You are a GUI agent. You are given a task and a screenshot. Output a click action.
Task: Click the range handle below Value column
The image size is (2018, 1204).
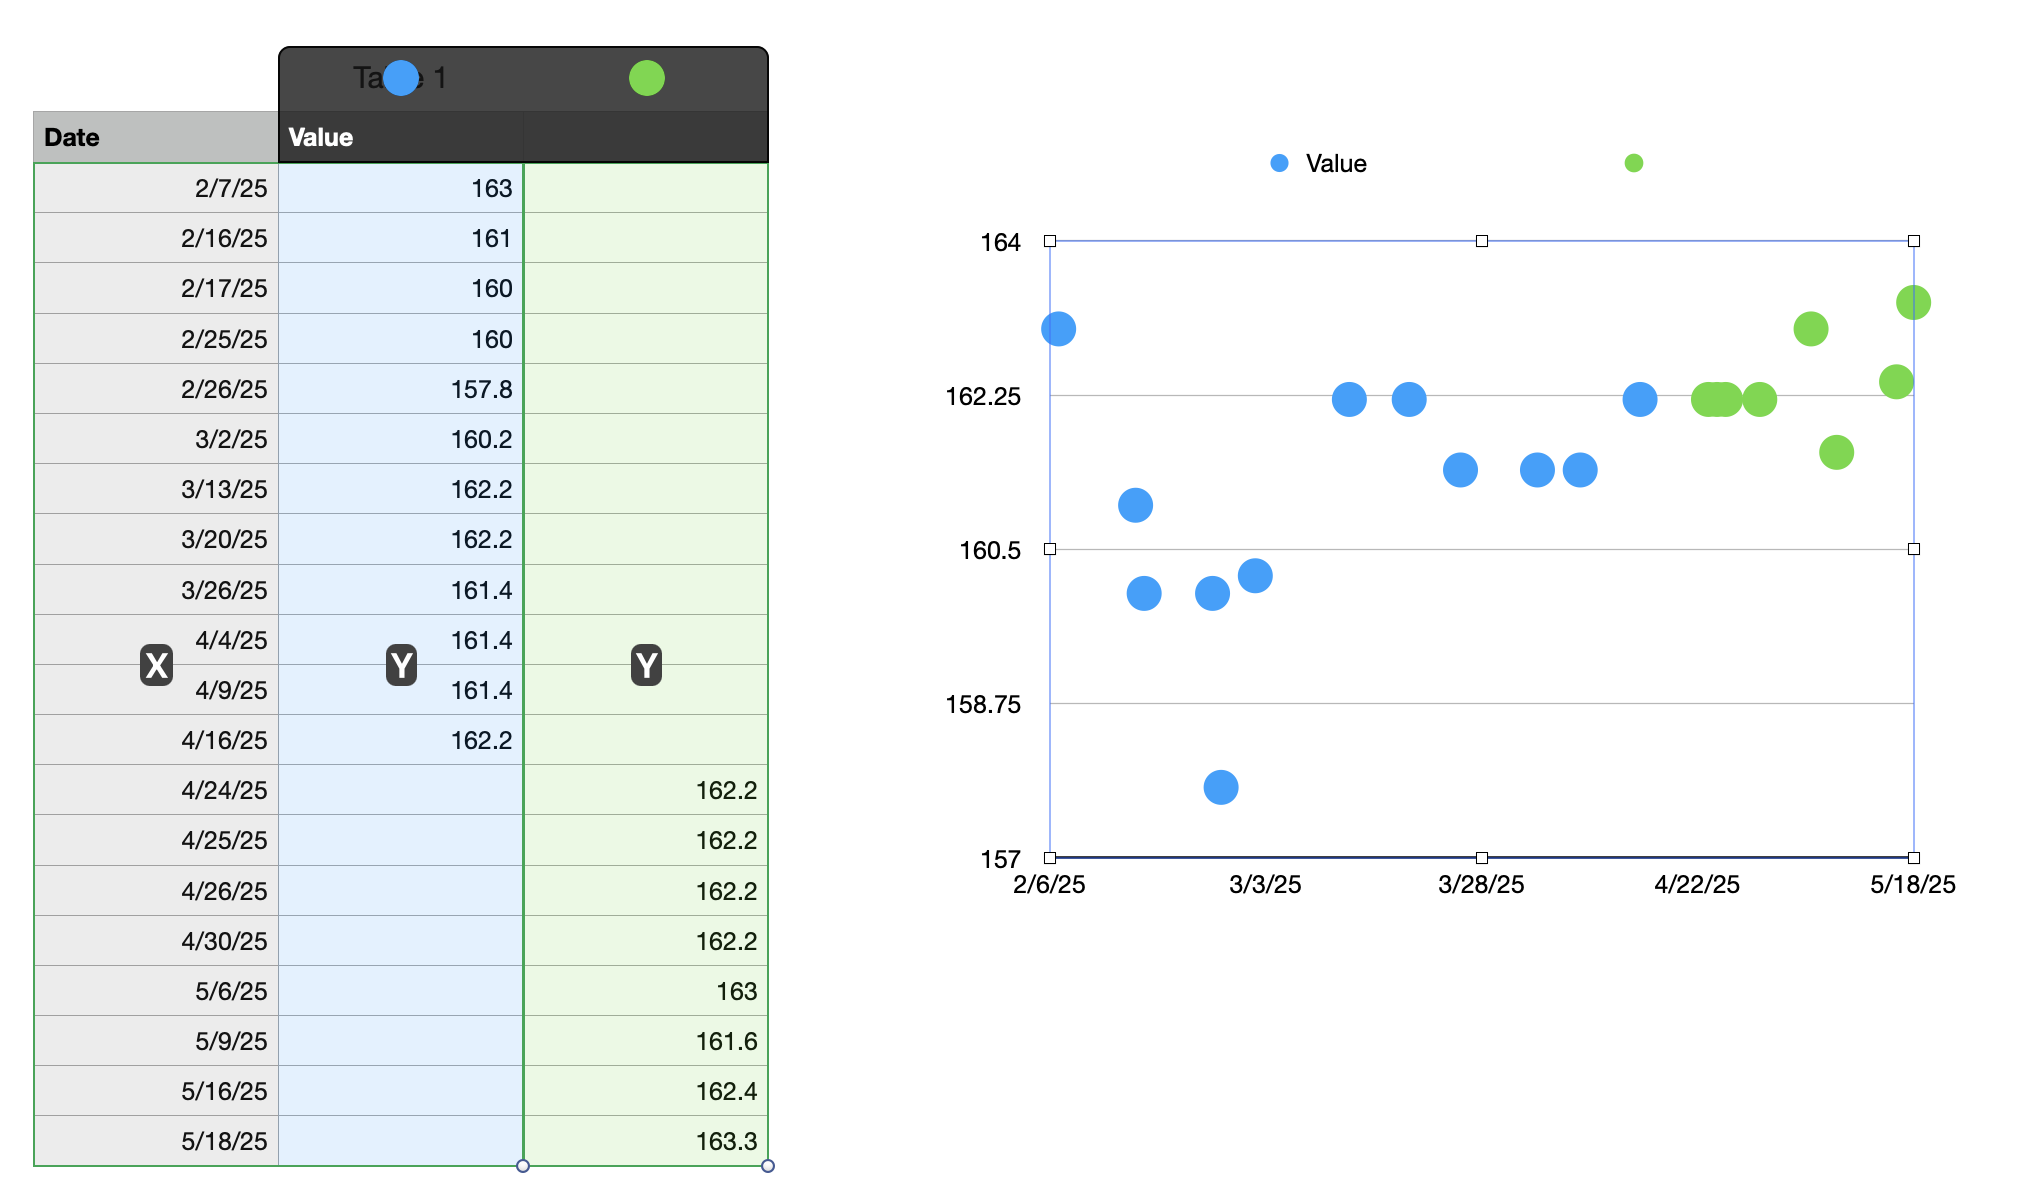click(x=523, y=1166)
